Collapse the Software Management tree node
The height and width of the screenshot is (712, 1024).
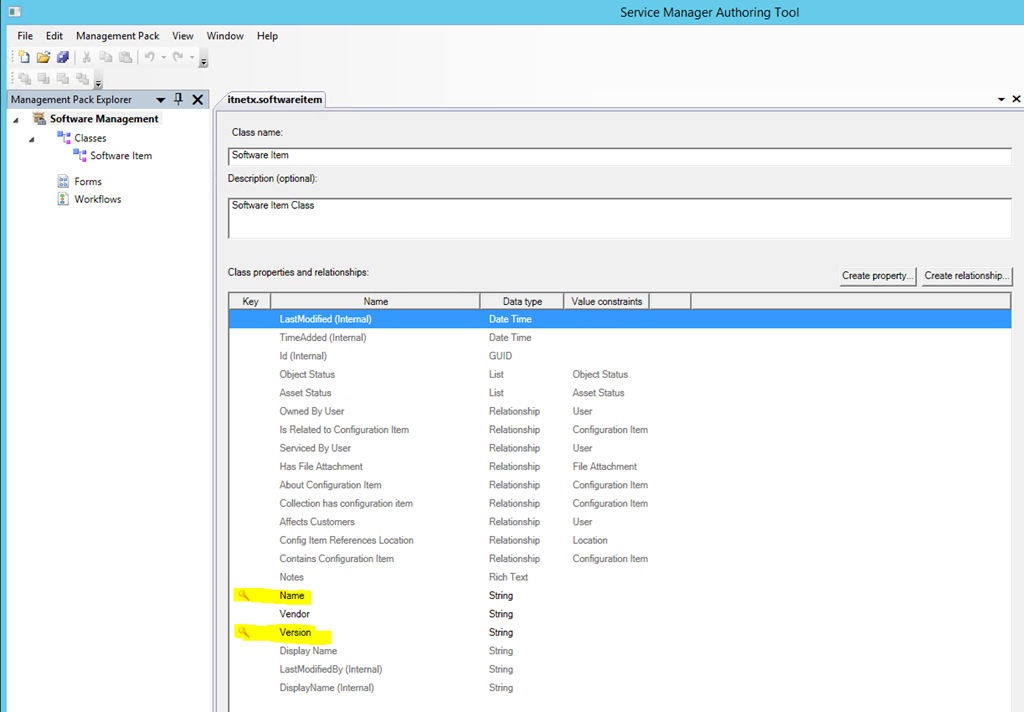pos(16,120)
